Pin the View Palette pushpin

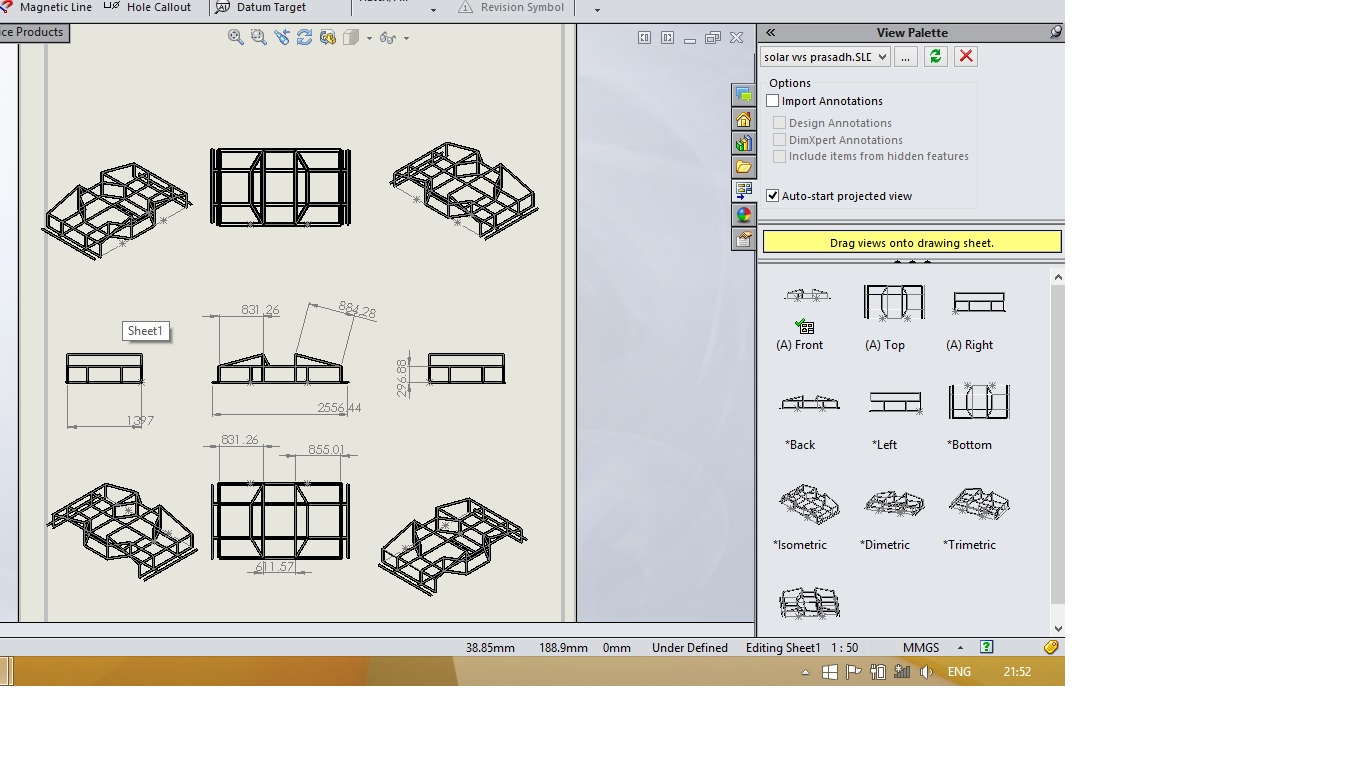coord(1056,32)
